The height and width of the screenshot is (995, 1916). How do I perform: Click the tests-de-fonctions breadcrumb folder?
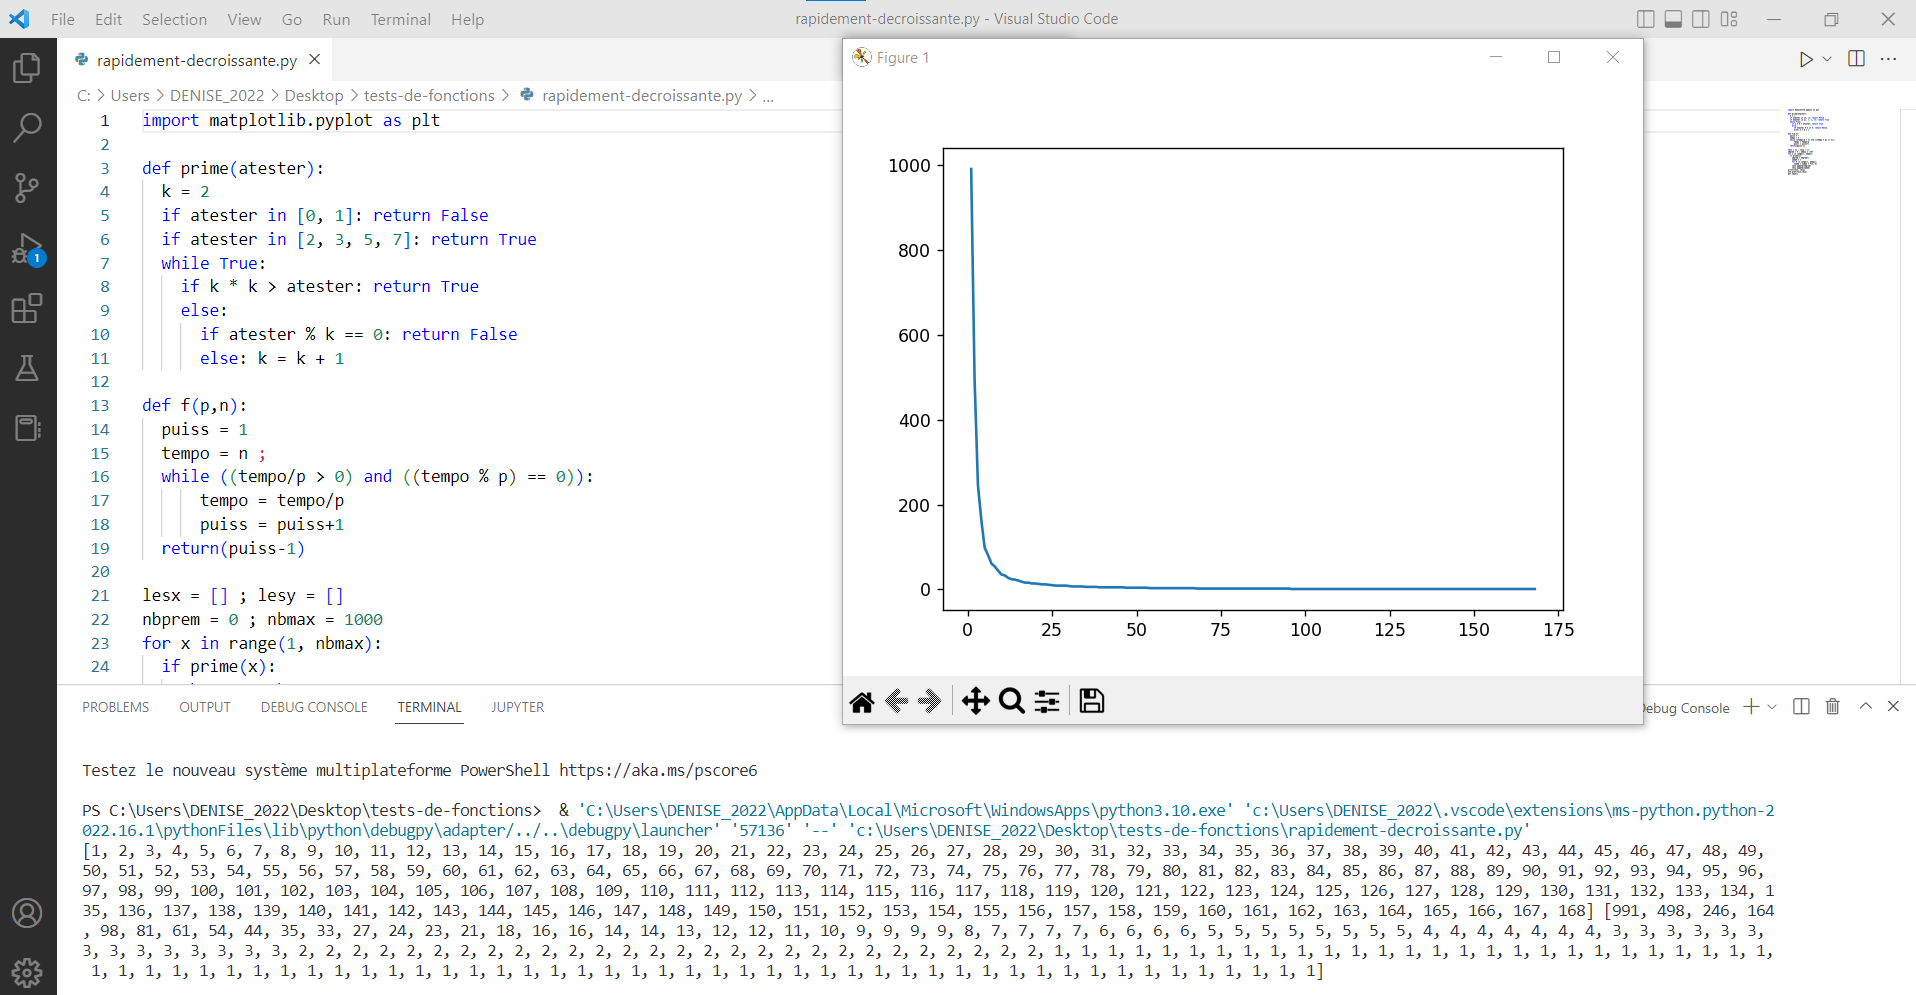pyautogui.click(x=429, y=95)
